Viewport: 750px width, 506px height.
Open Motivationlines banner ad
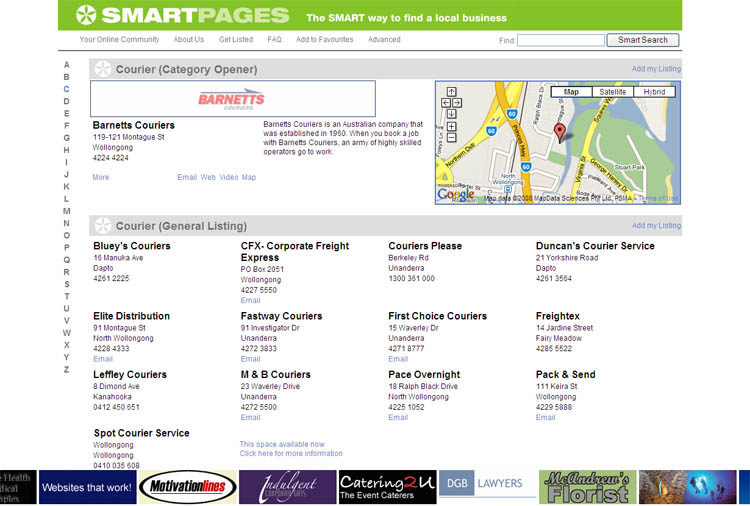tap(188, 487)
